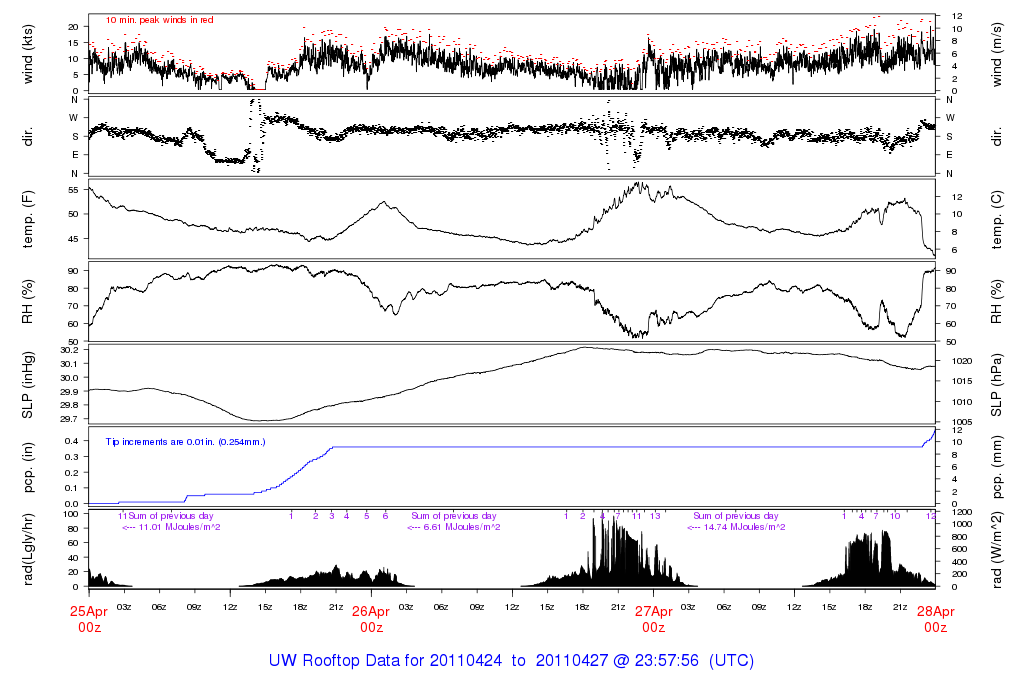Click the '0.1' precipitation tick value
The image size is (1024, 700).
(72, 488)
